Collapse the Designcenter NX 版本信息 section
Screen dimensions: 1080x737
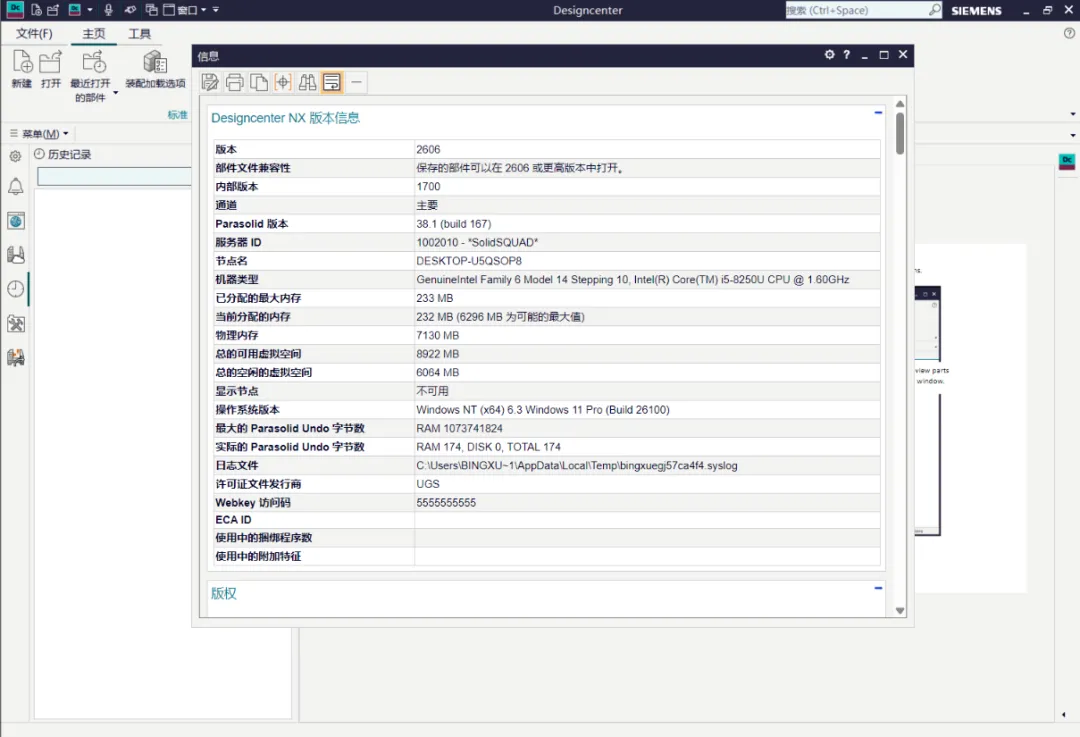click(878, 112)
